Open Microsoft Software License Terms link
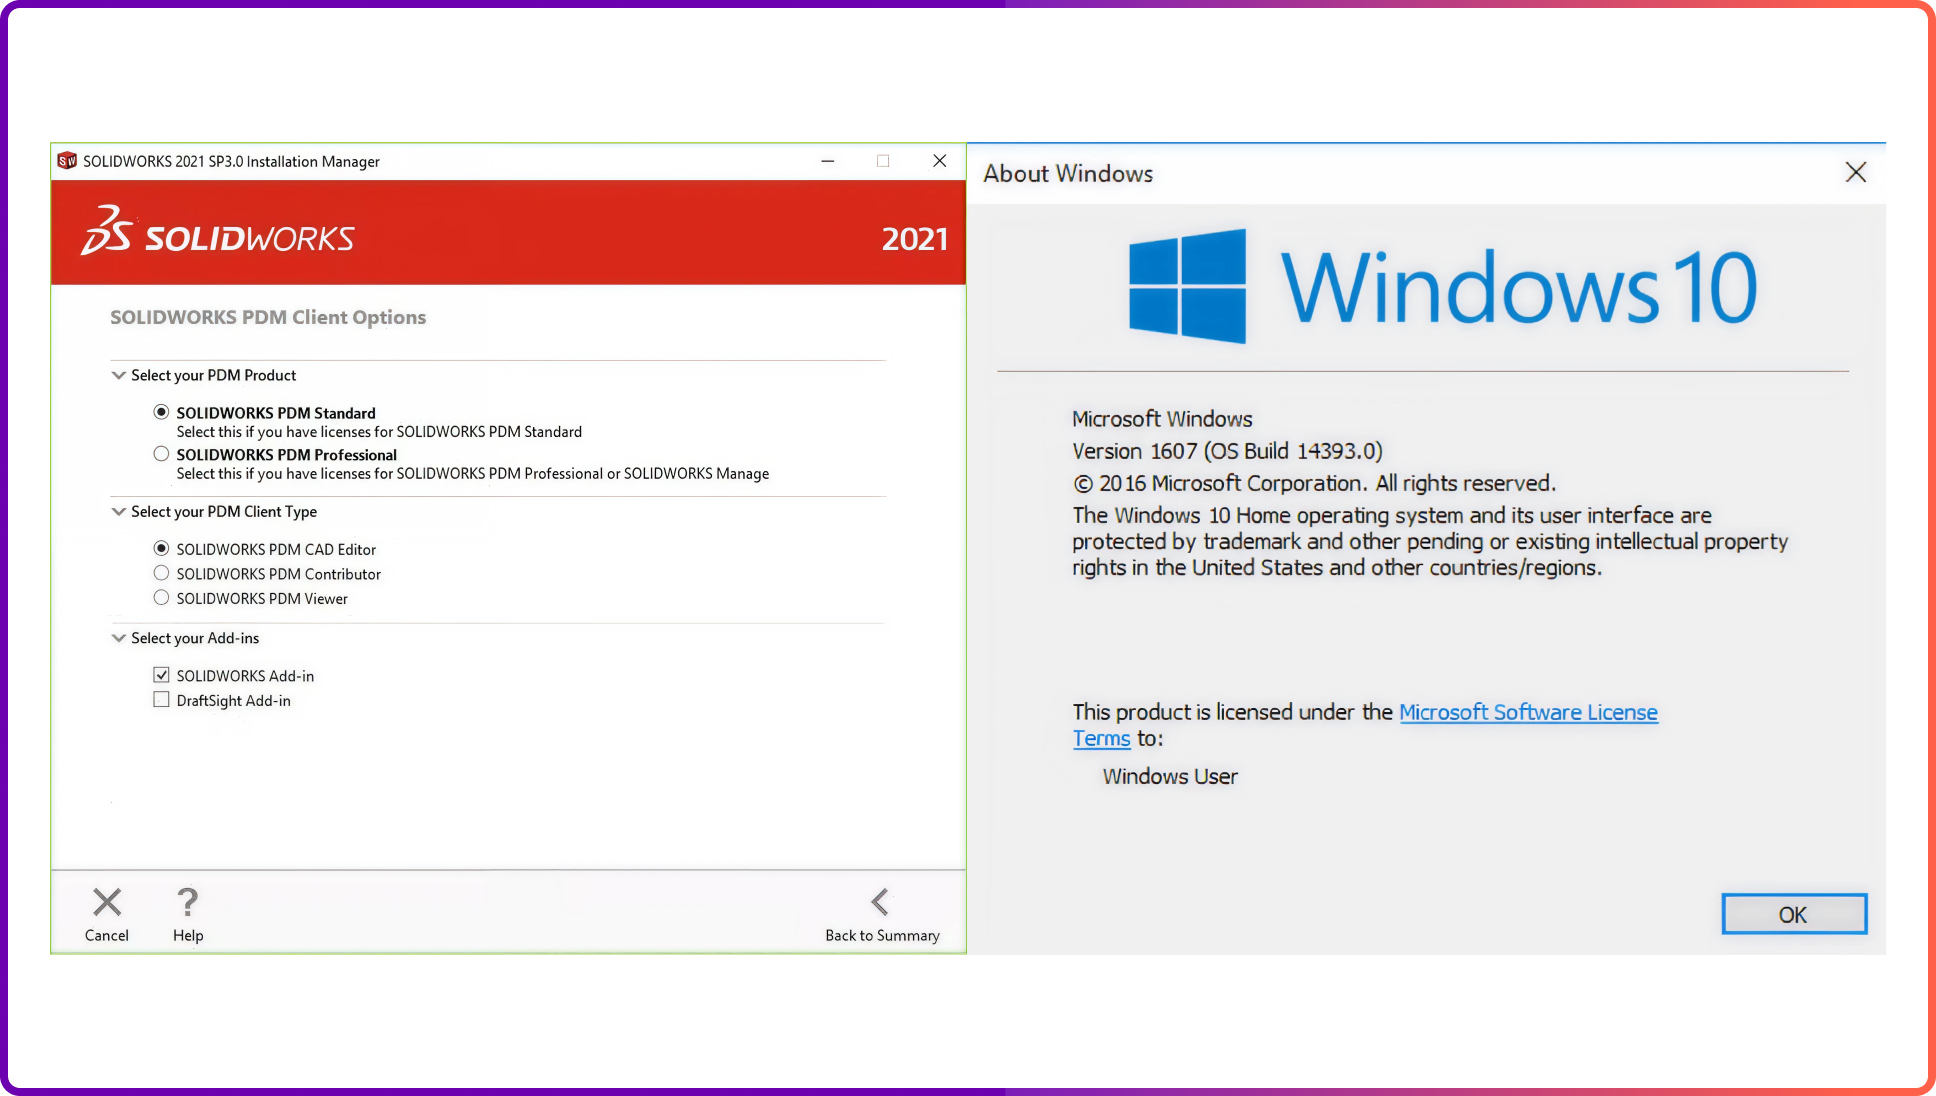Viewport: 1936px width, 1096px height. (x=1528, y=712)
